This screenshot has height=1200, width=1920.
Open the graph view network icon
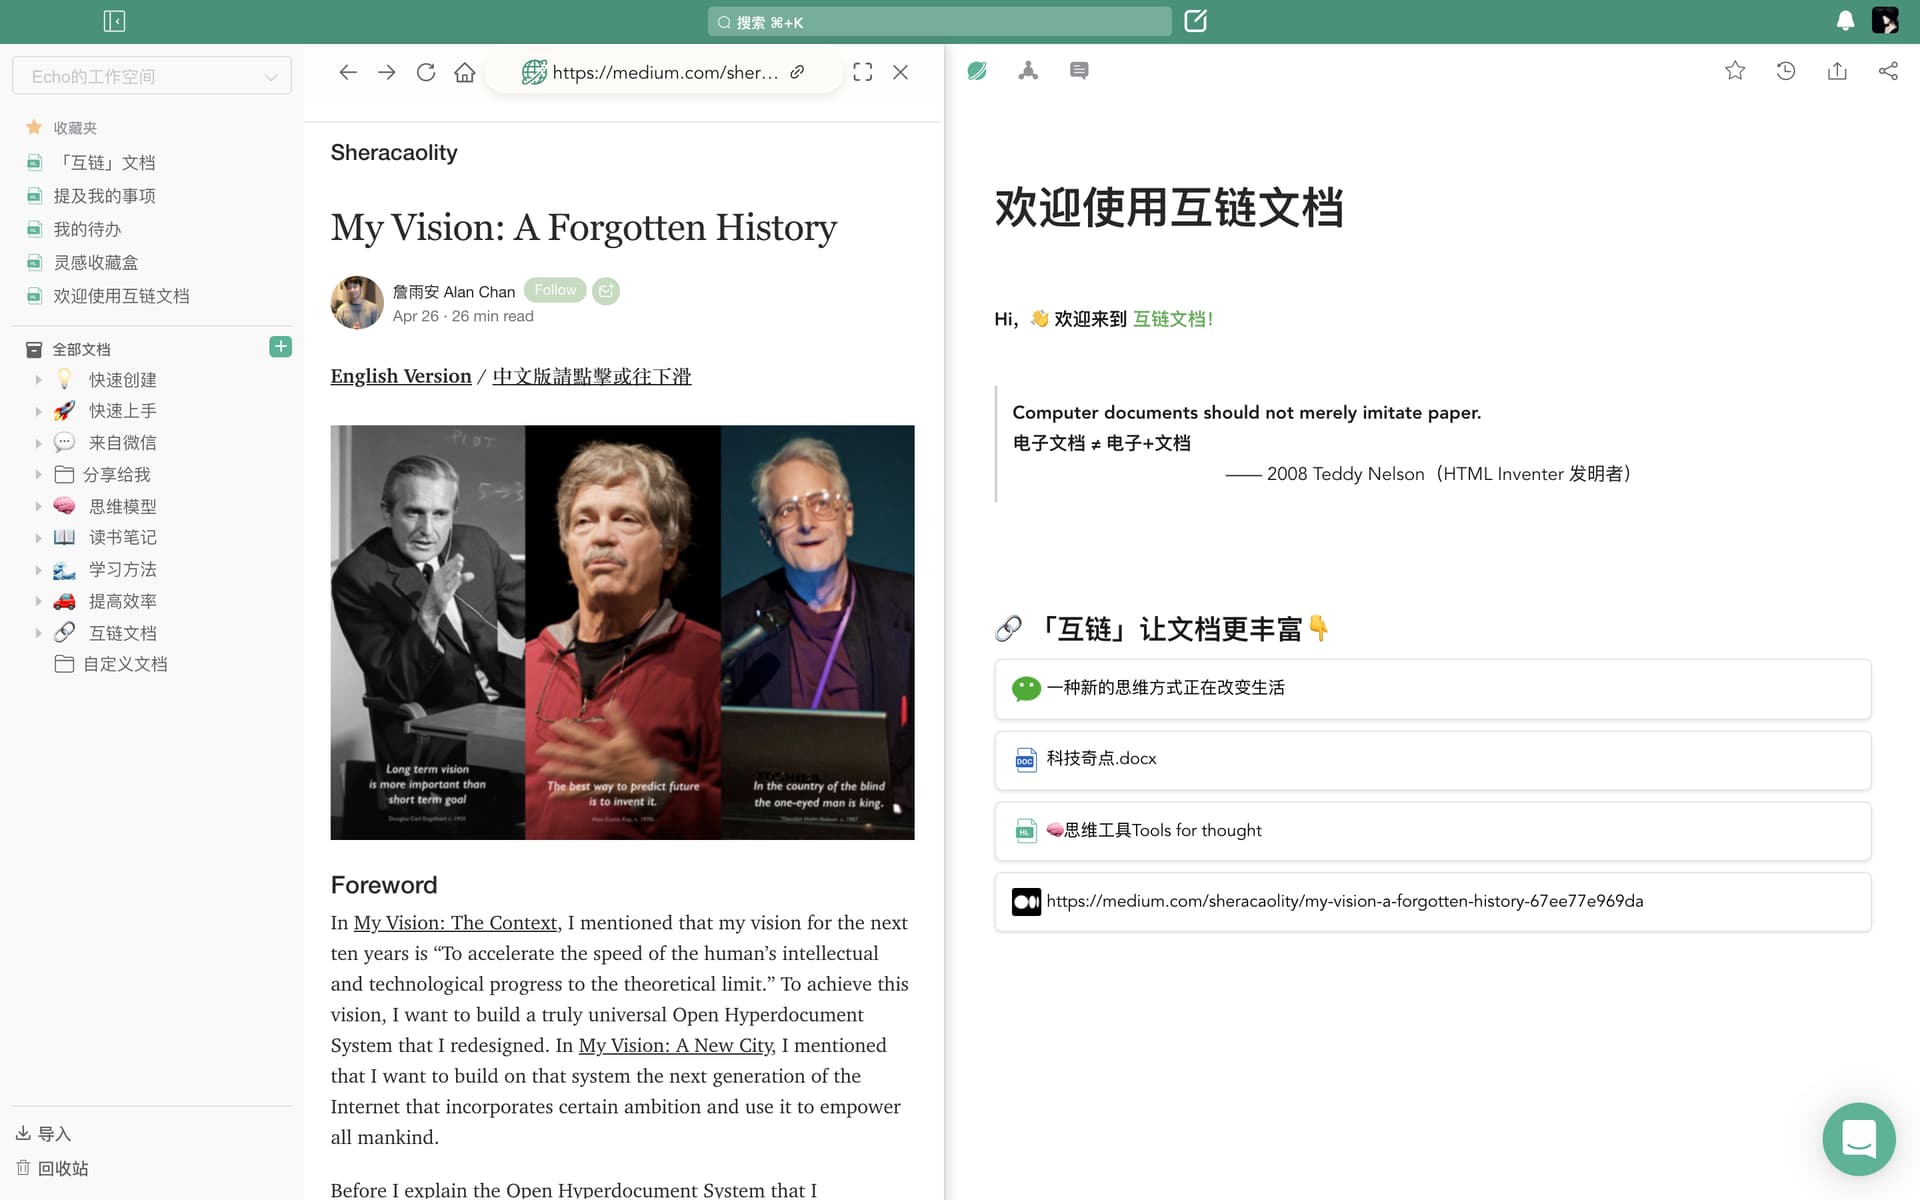click(x=1028, y=71)
